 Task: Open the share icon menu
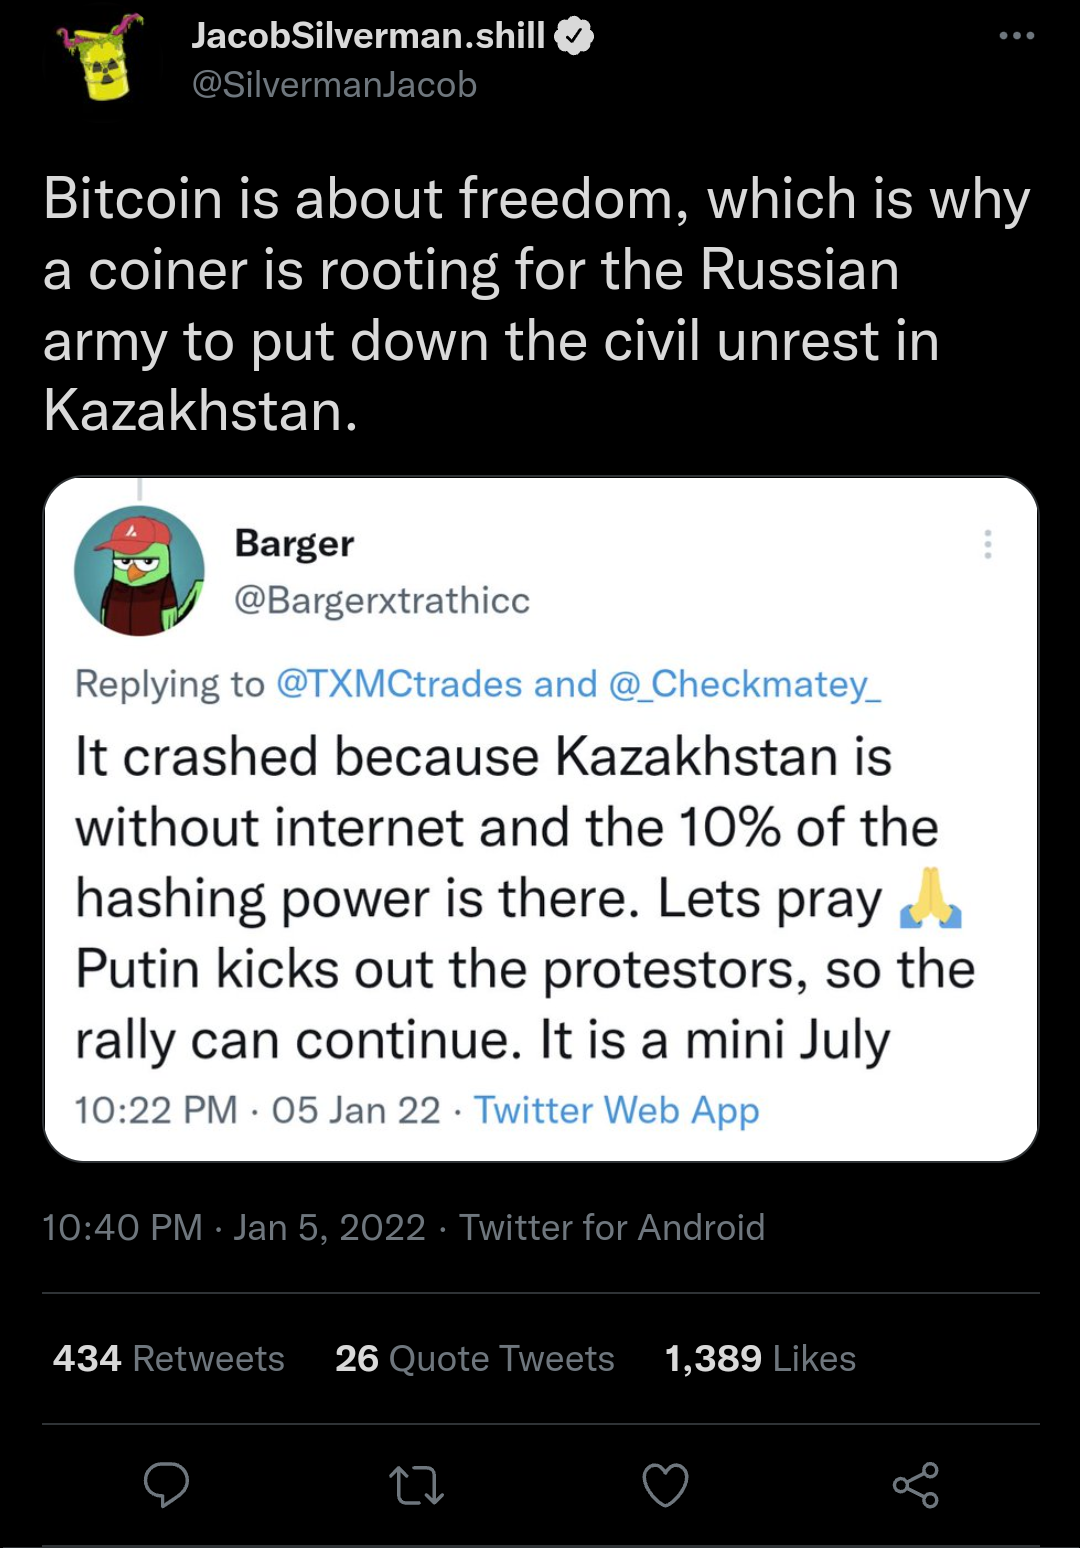tap(915, 1485)
